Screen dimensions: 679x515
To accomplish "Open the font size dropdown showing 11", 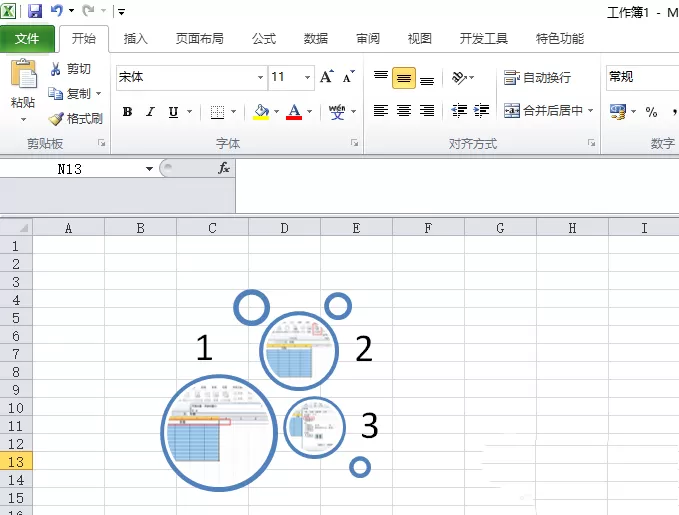I will click(307, 78).
